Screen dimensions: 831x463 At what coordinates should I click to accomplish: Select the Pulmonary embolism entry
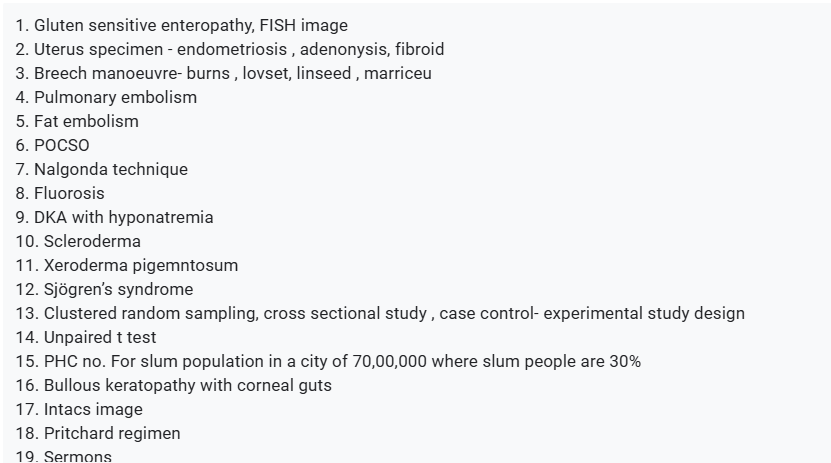106,97
